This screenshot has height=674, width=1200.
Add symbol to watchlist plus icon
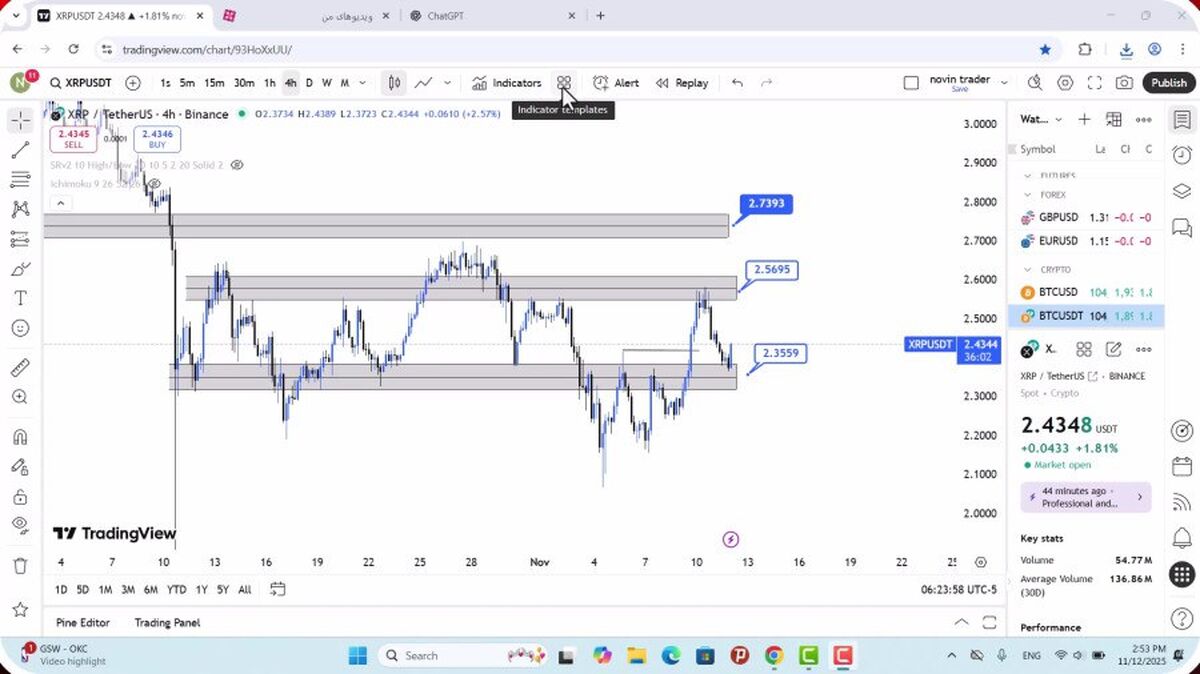pos(1084,119)
